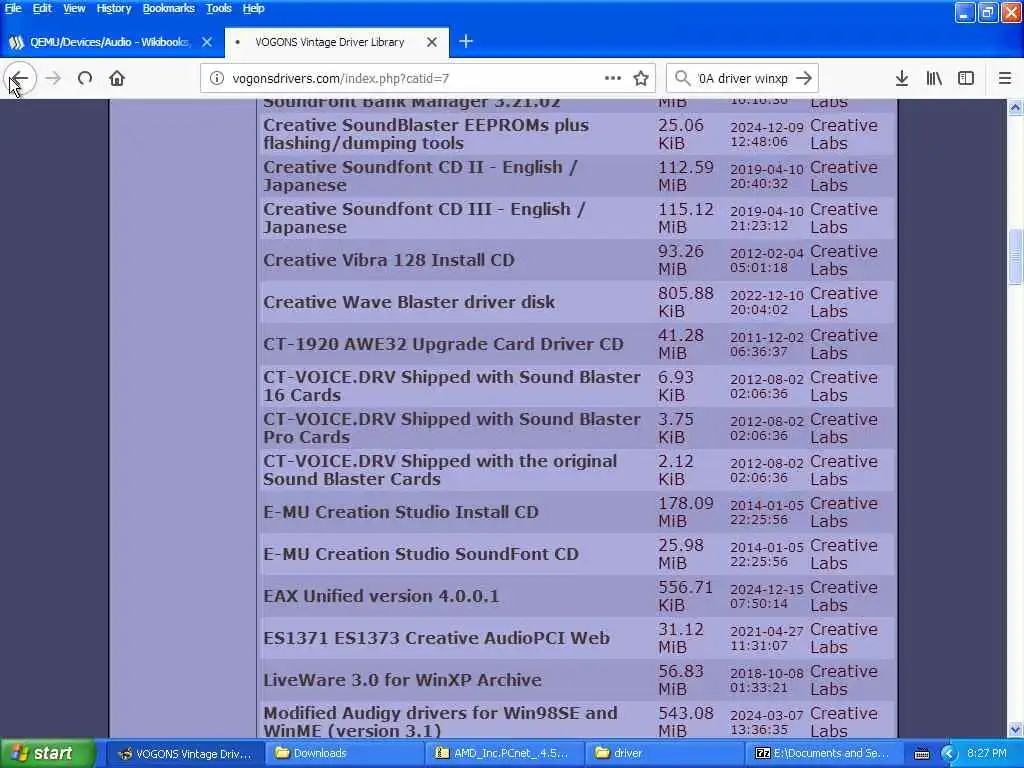The image size is (1024, 768).
Task: Click the 2021-04-27 11:31:07 date cell
Action: click(767, 638)
